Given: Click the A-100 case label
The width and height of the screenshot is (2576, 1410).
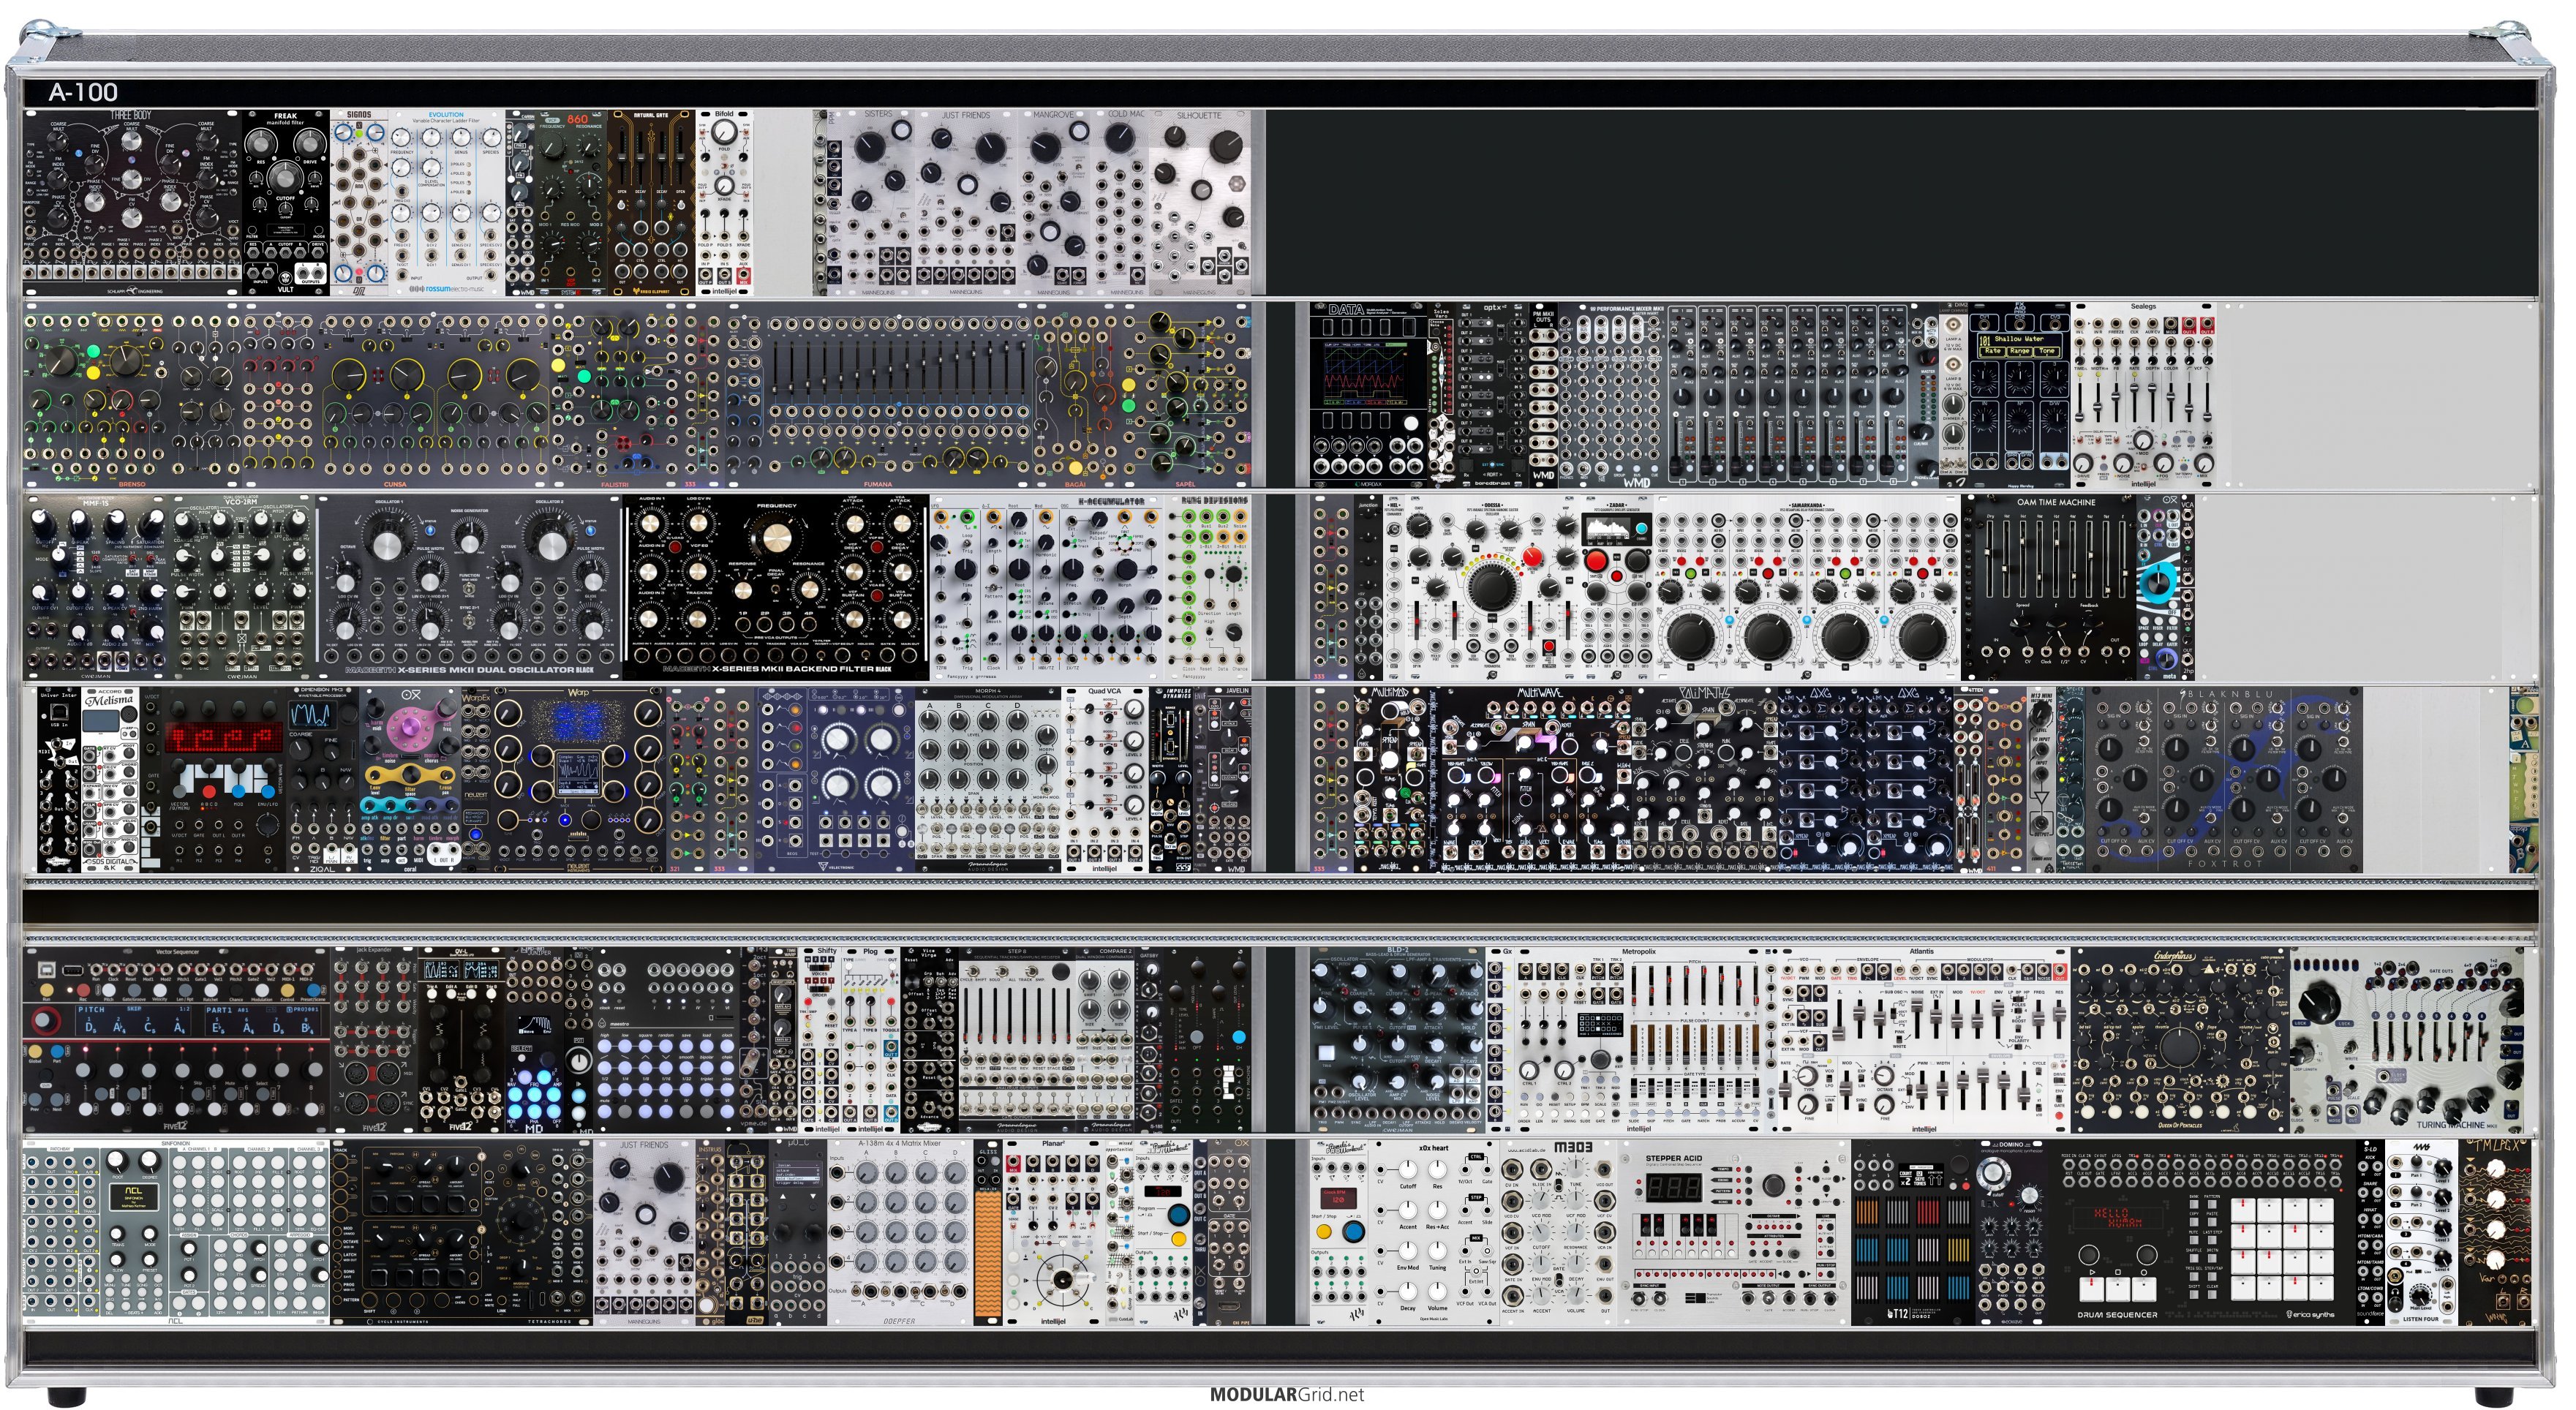Looking at the screenshot, I should 83,92.
